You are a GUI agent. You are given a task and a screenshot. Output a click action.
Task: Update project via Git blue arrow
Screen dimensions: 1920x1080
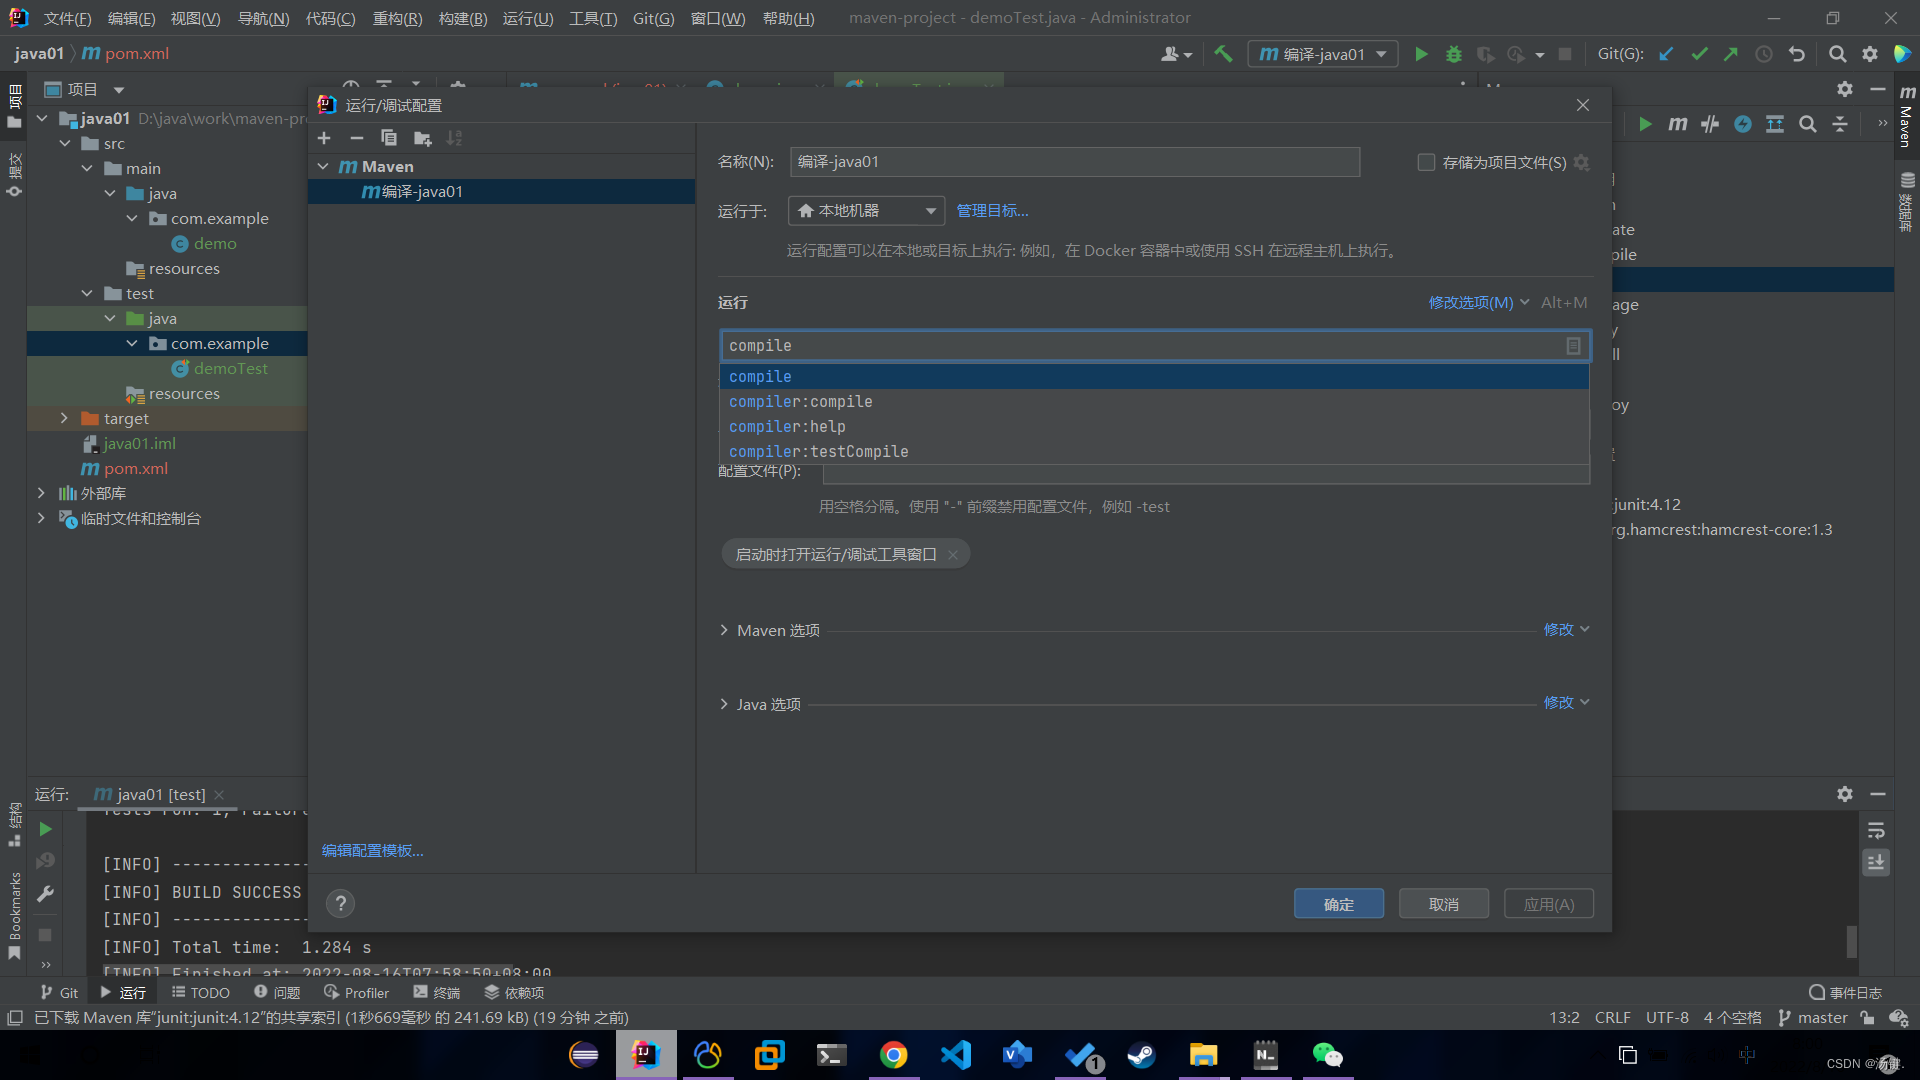coord(1666,54)
